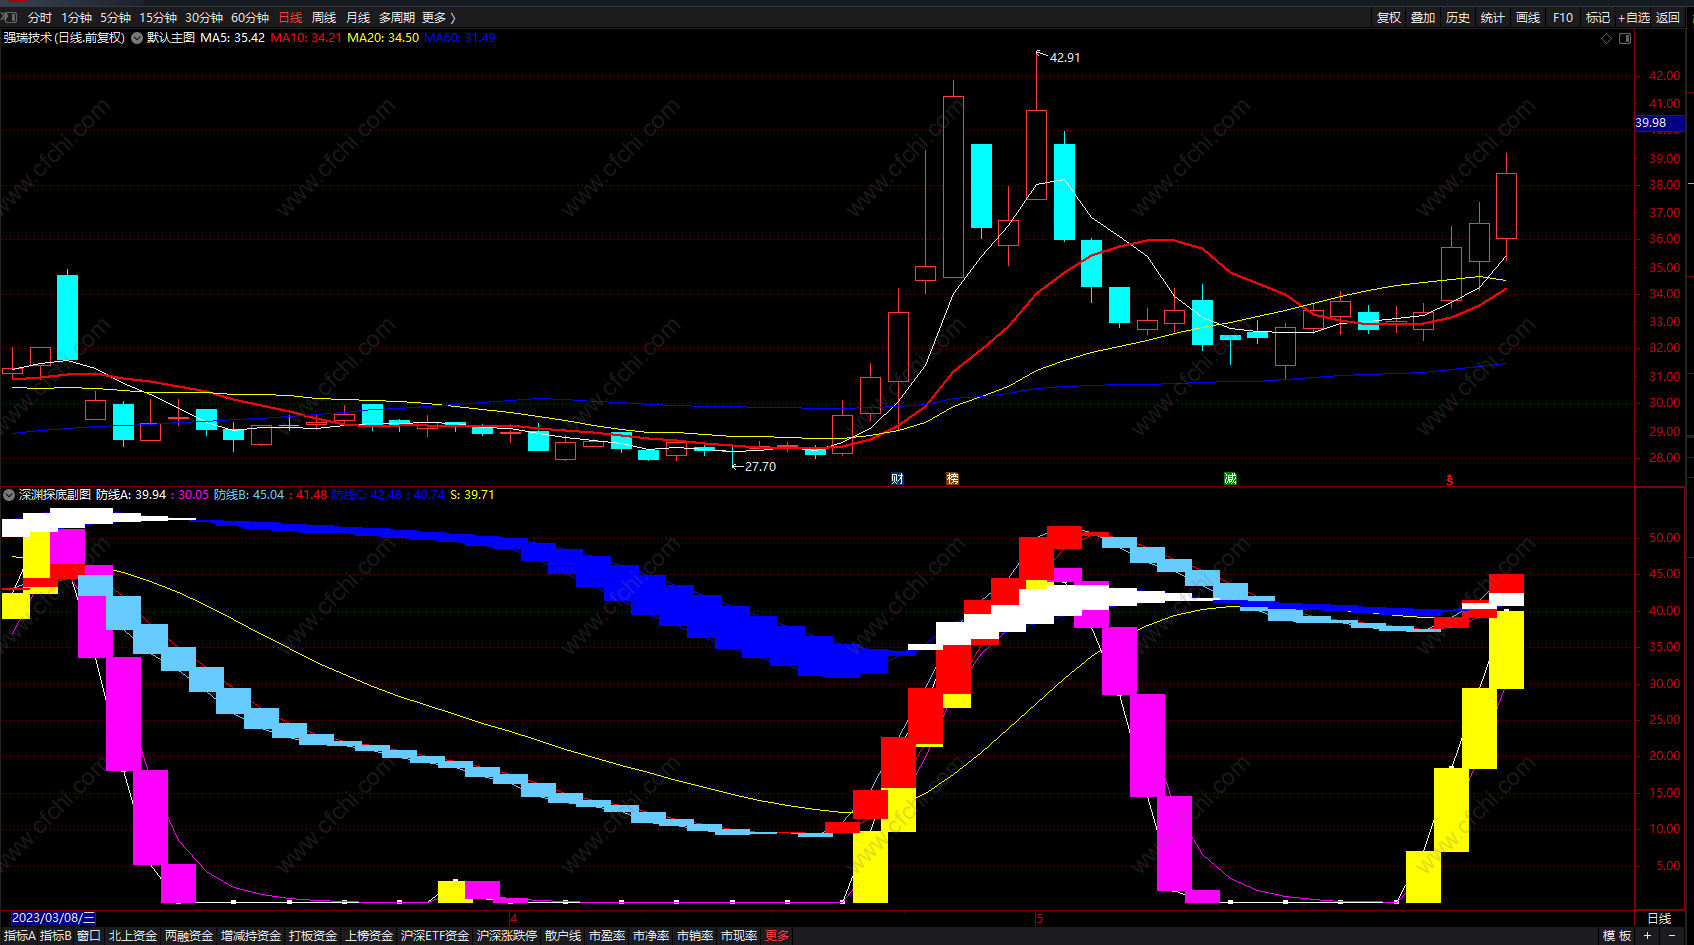The image size is (1694, 945).
Task: Select the 打板资金 indicator
Action: coord(313,936)
